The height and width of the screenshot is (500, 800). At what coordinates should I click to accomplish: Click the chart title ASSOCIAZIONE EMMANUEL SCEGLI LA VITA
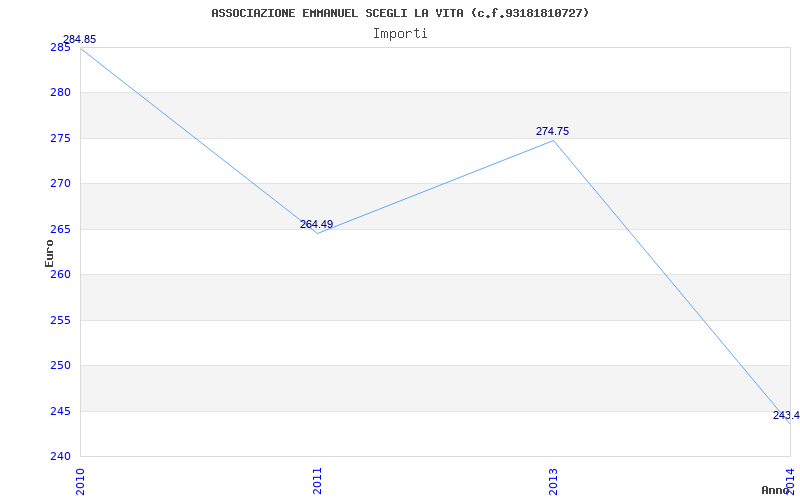pyautogui.click(x=400, y=13)
